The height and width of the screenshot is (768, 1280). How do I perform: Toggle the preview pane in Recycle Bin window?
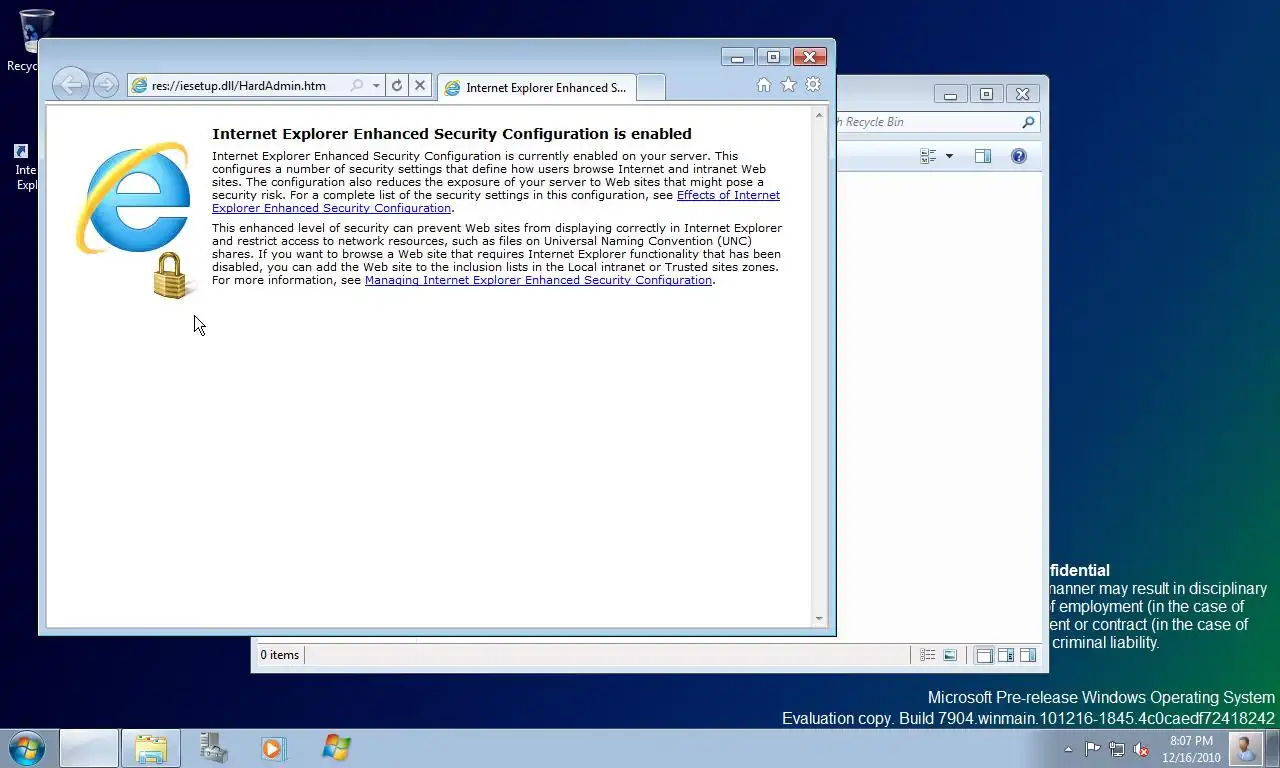tap(983, 156)
